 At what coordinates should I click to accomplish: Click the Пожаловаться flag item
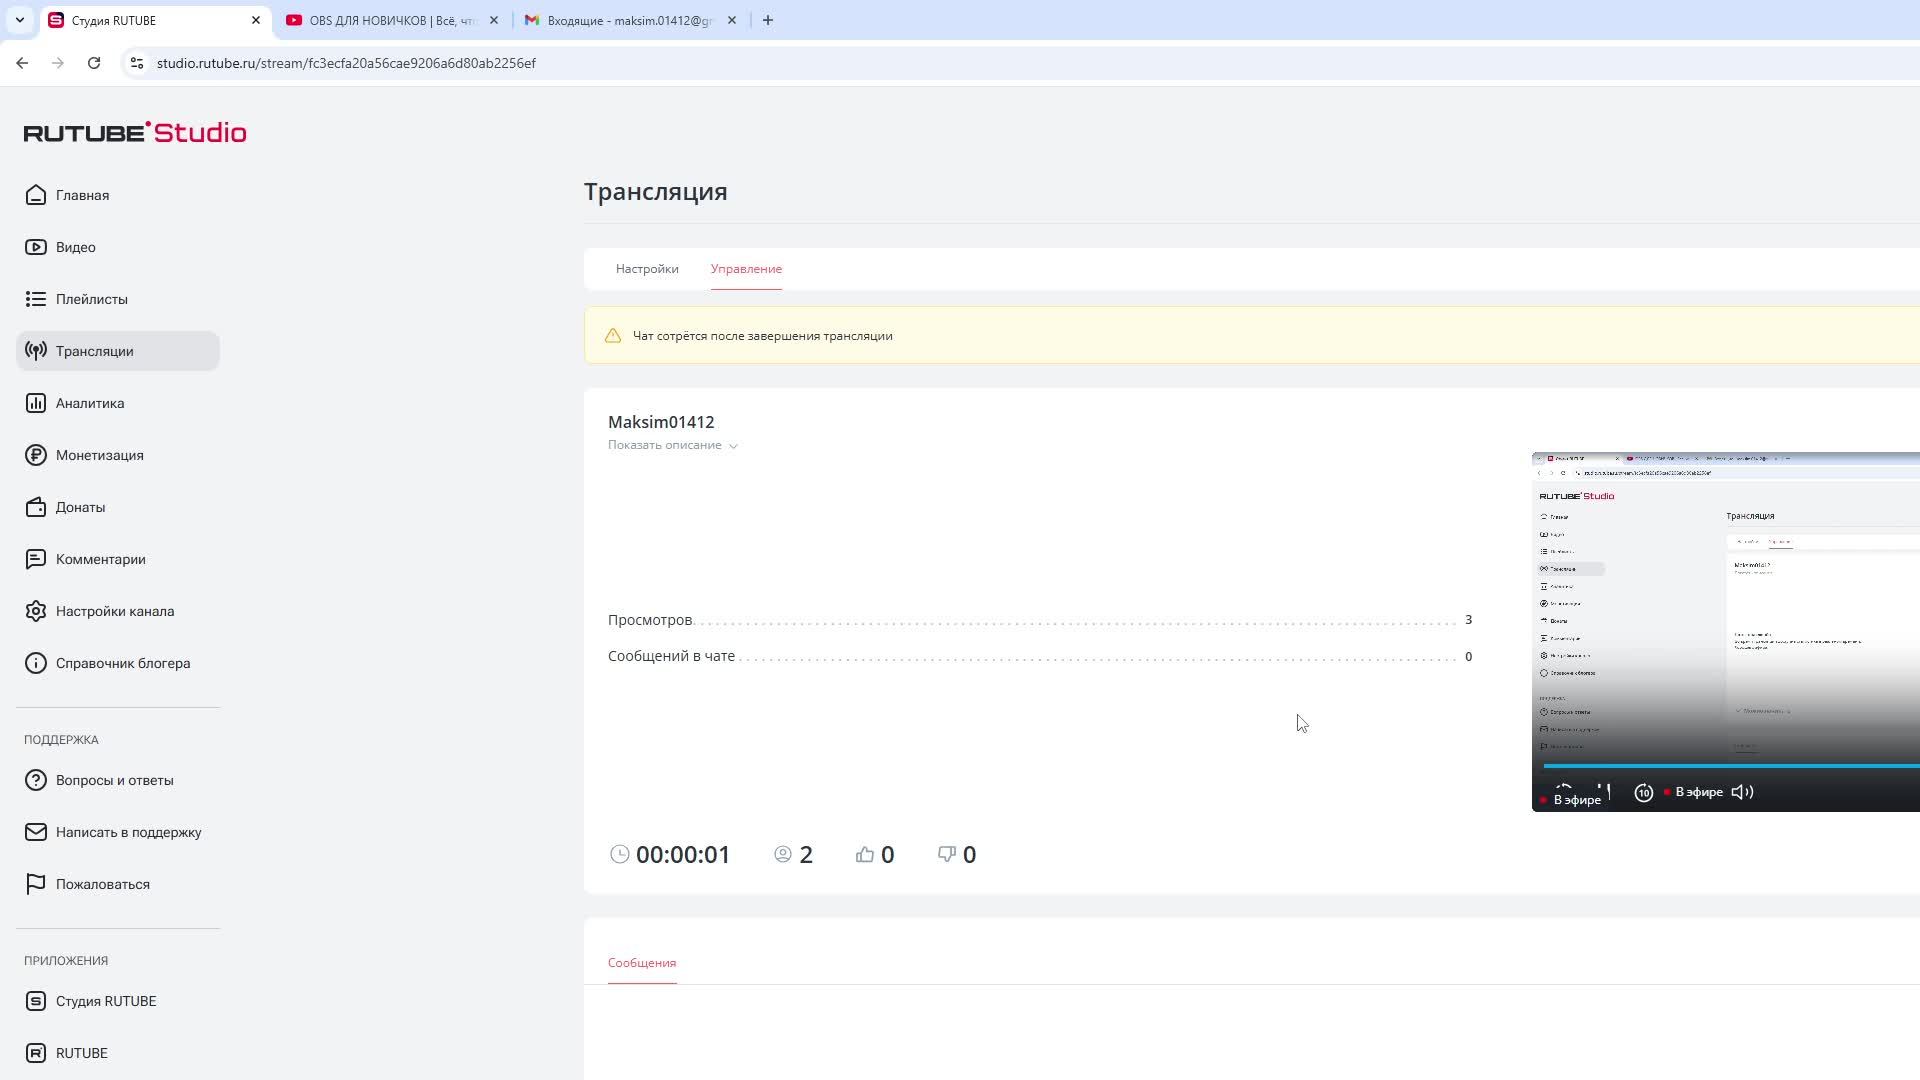(x=118, y=884)
